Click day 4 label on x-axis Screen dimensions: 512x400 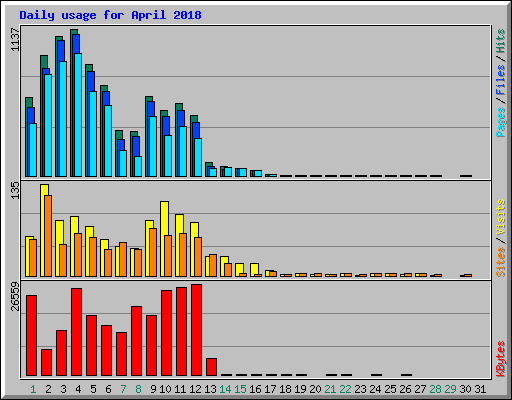click(x=78, y=389)
